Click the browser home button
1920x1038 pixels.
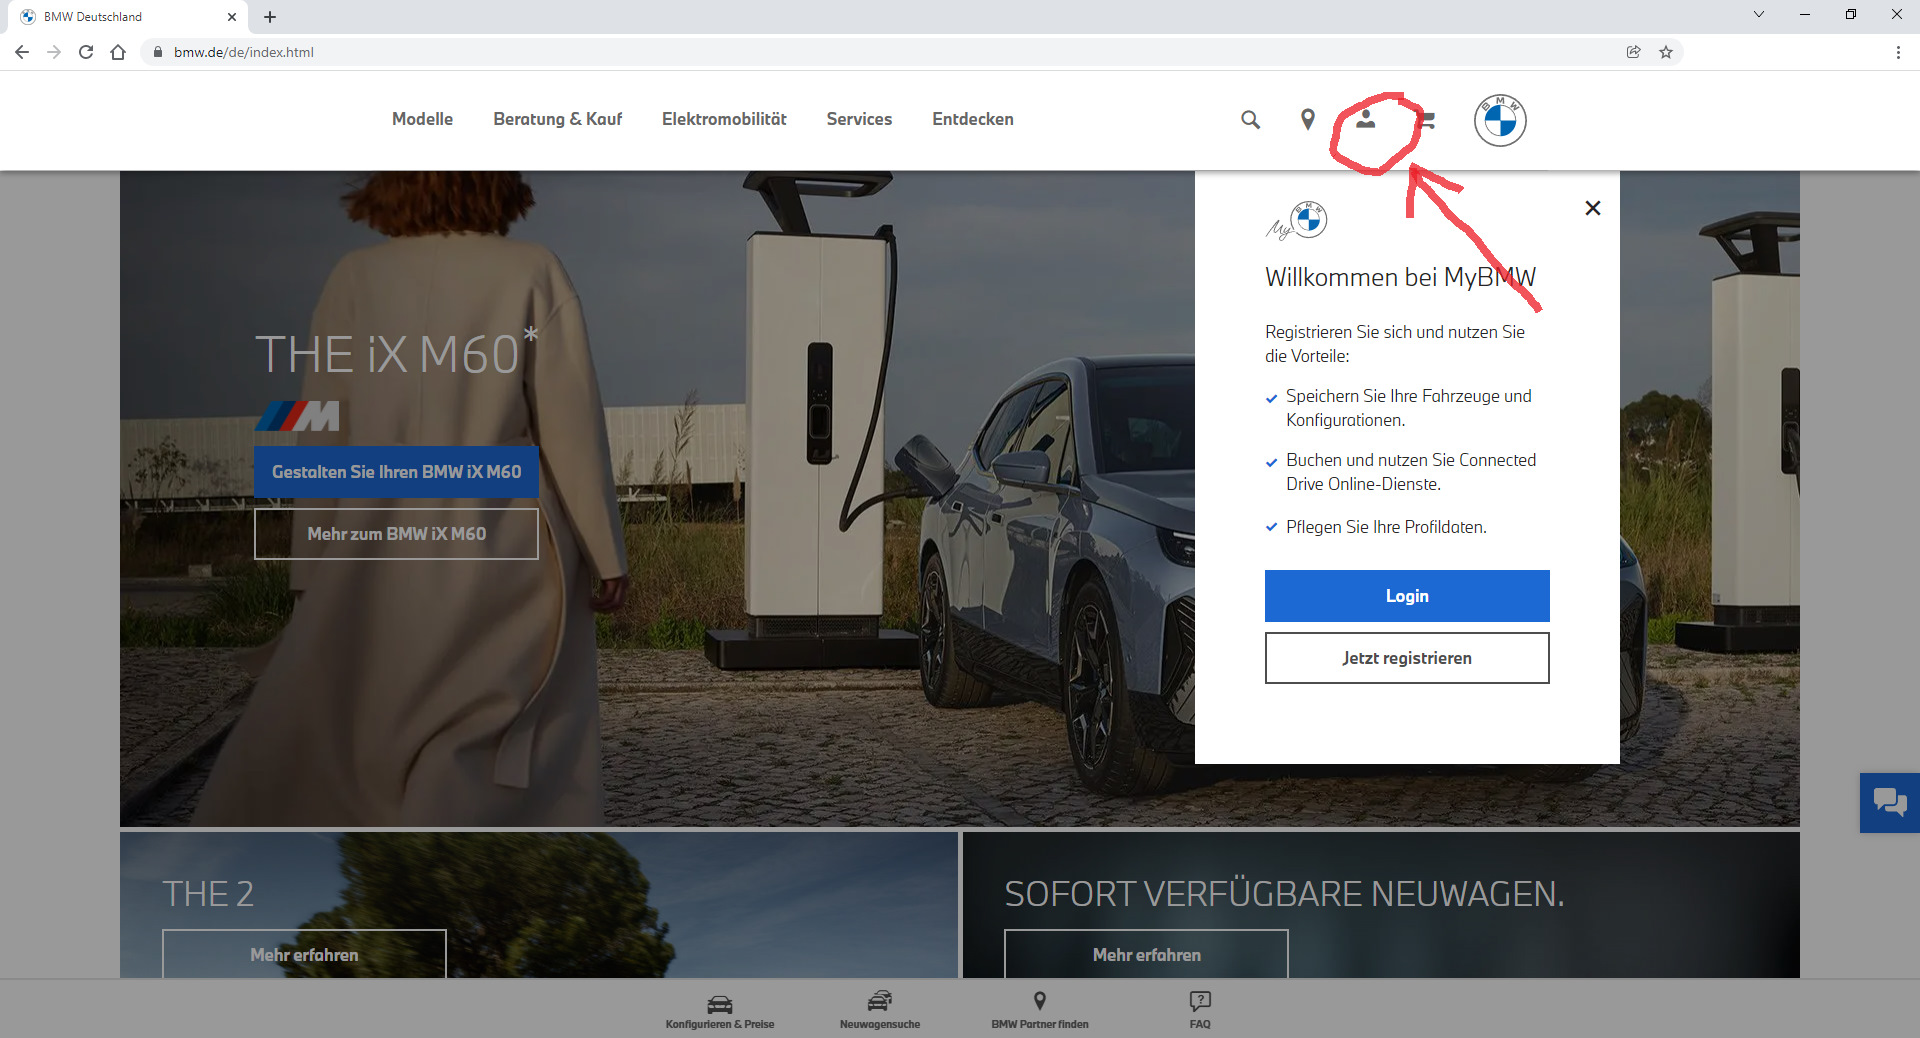click(x=118, y=52)
